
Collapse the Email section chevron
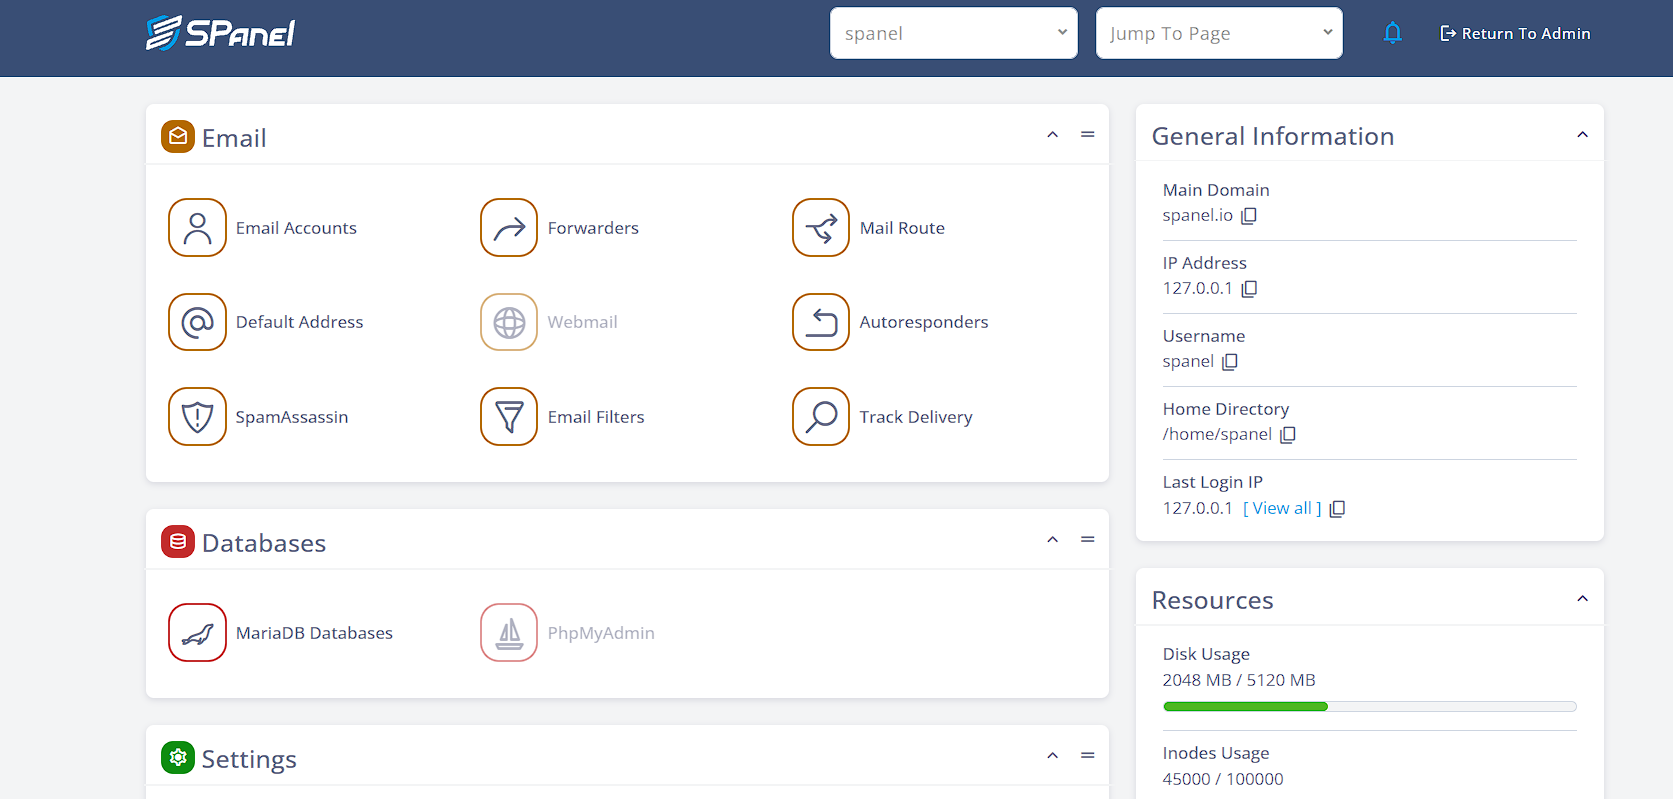coord(1052,135)
